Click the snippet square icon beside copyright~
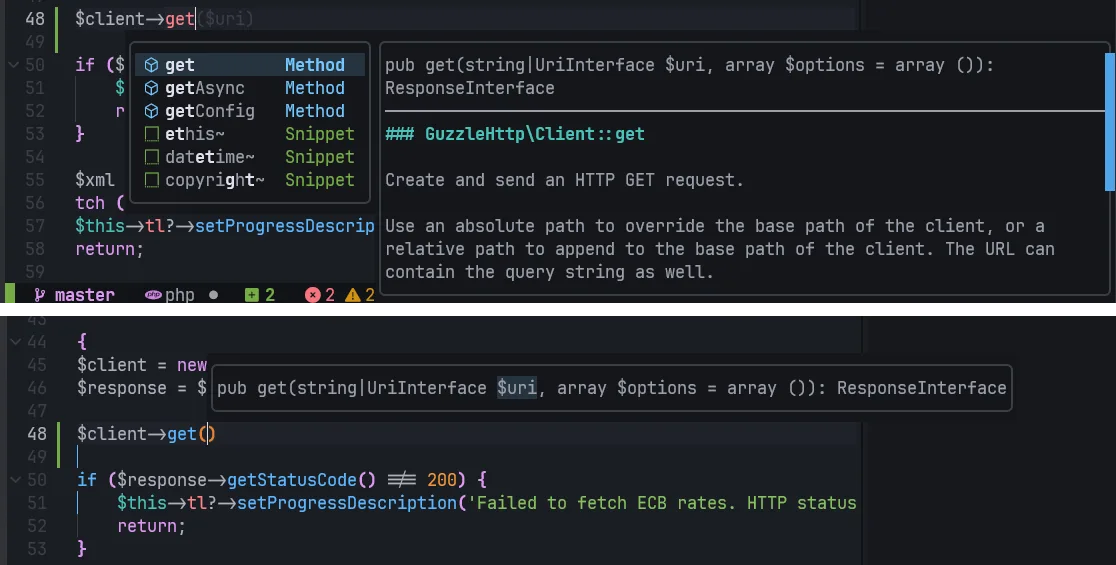 click(x=152, y=180)
